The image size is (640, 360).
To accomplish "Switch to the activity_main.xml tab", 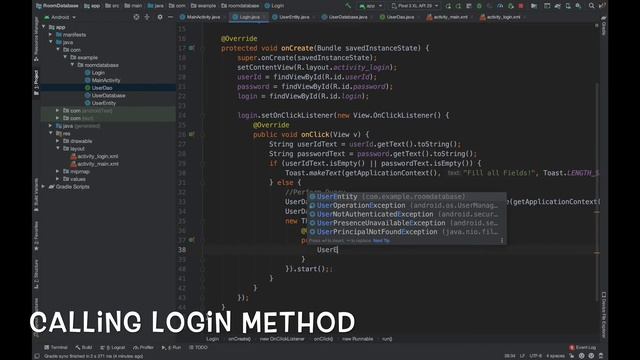I will tap(447, 17).
